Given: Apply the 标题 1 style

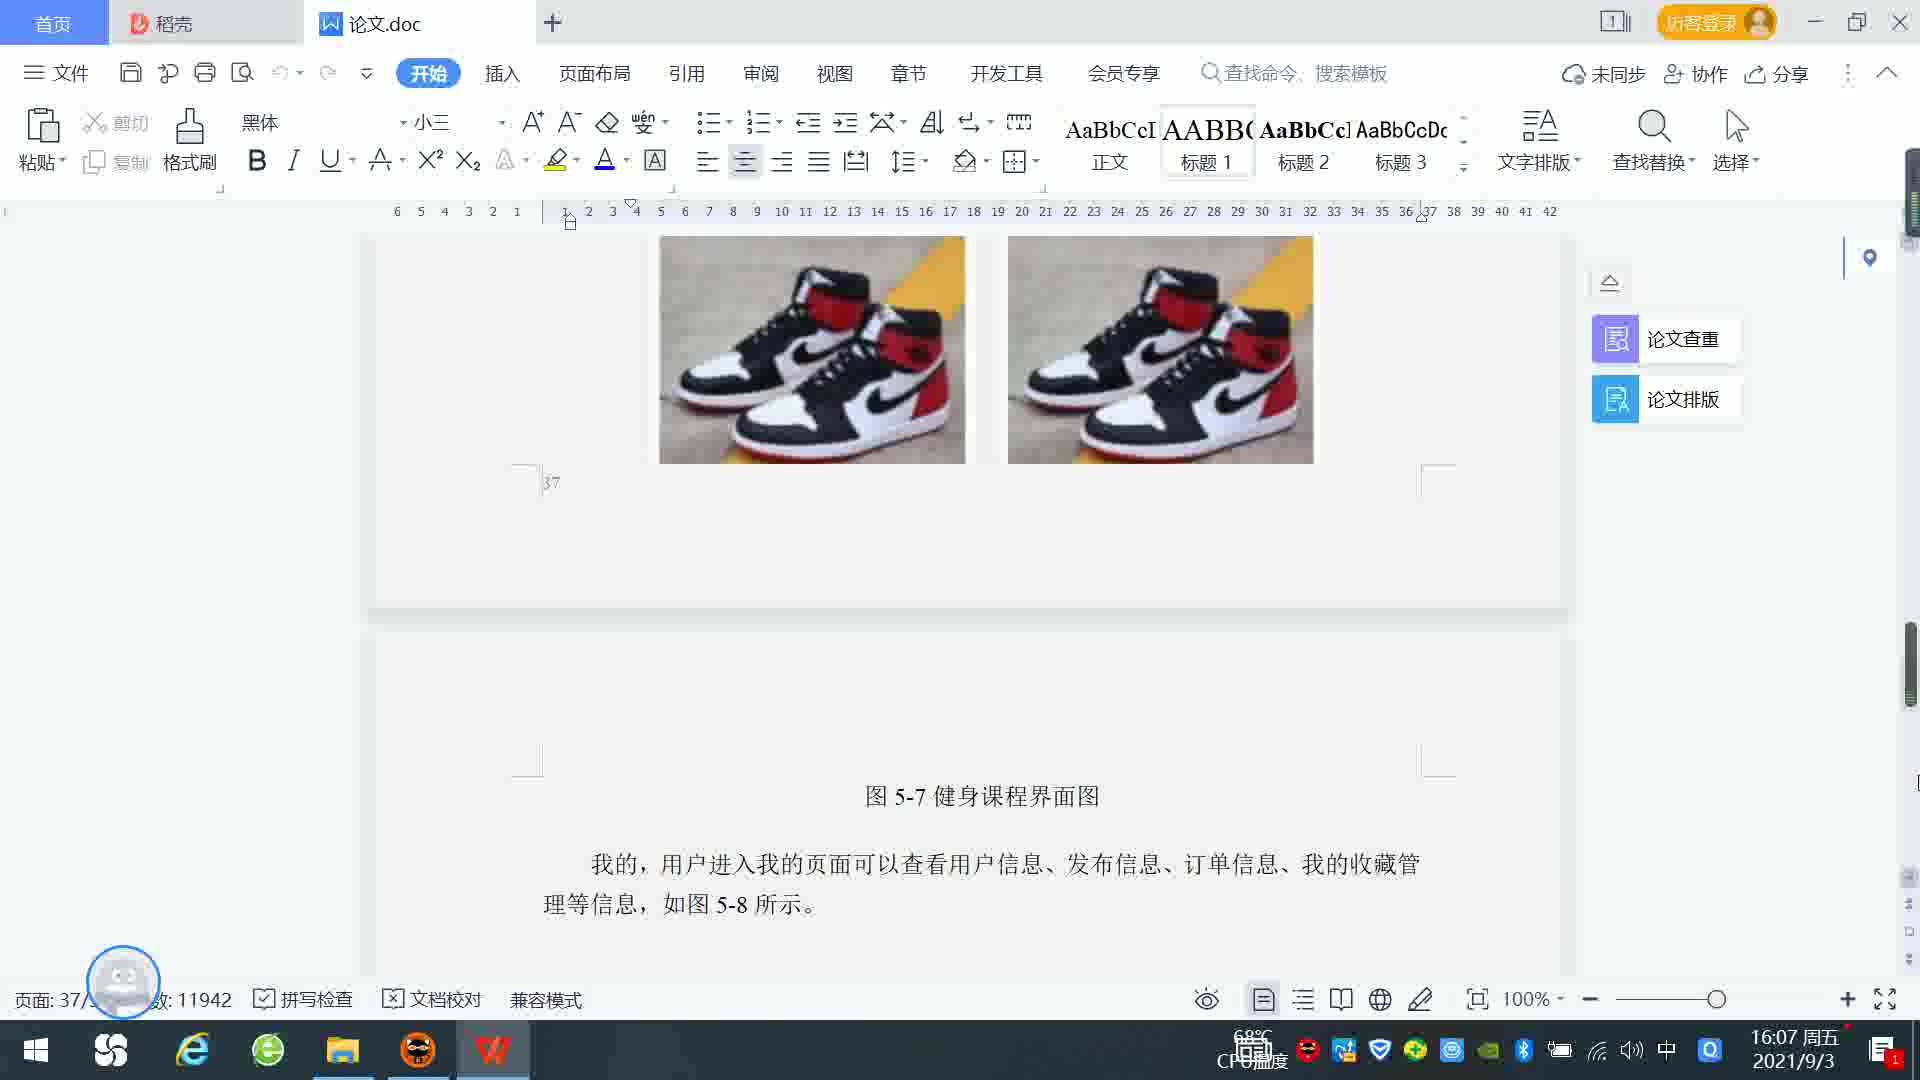Looking at the screenshot, I should tap(1207, 142).
